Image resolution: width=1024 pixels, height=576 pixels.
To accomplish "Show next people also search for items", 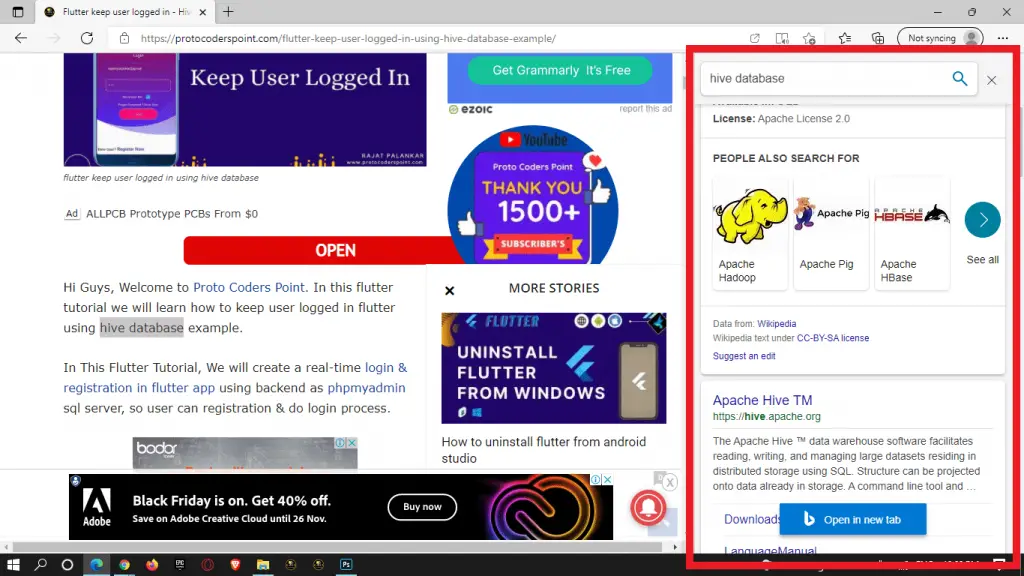I will (982, 219).
